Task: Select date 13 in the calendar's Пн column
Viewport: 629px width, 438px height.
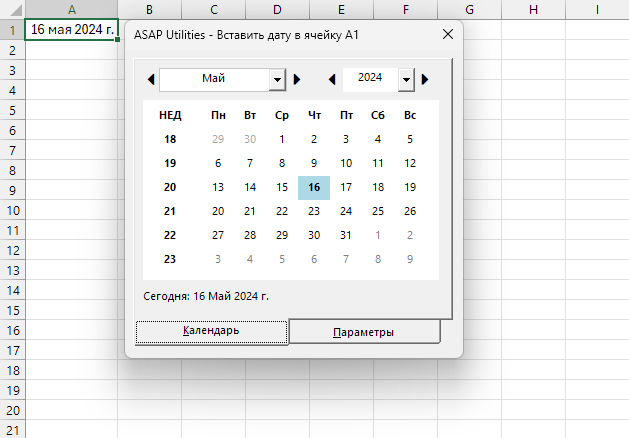Action: (218, 187)
